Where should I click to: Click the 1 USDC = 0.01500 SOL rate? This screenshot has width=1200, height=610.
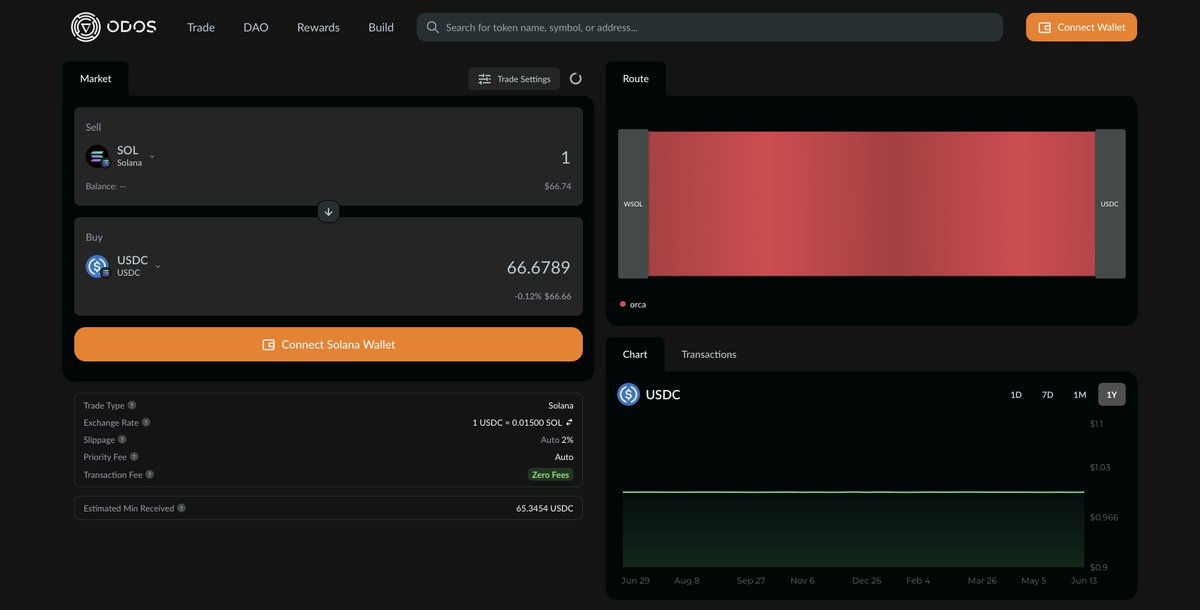click(x=517, y=422)
